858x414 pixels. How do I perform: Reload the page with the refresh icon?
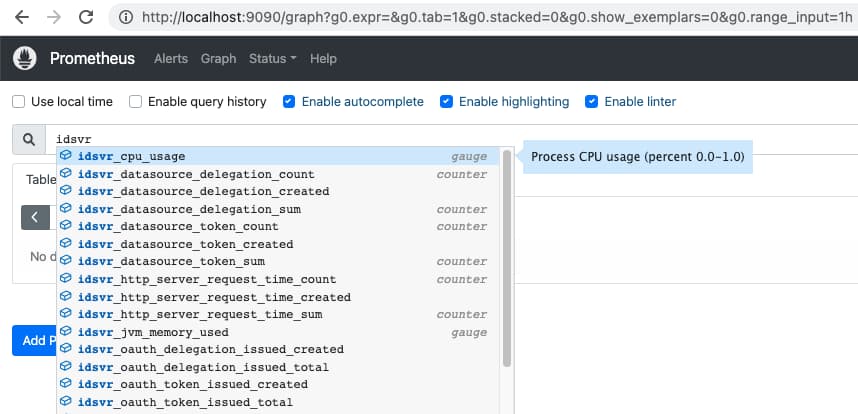(86, 18)
